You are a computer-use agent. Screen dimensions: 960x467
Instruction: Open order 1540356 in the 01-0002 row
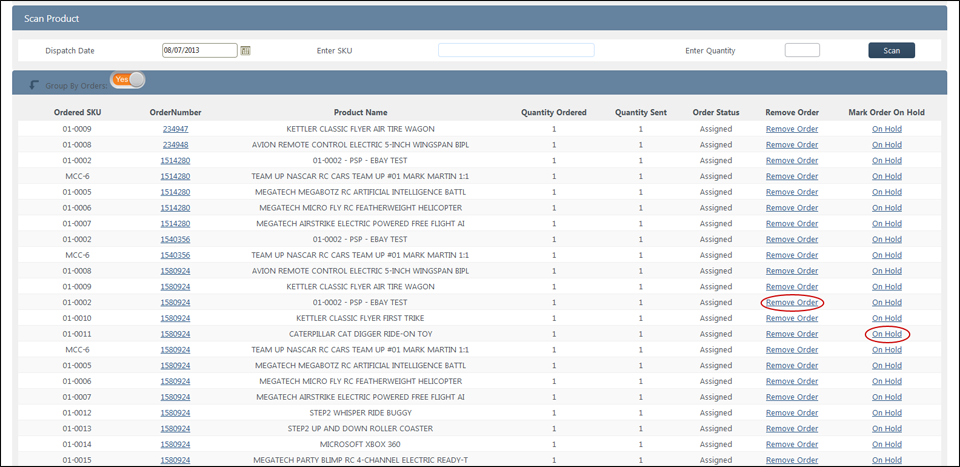pos(175,239)
